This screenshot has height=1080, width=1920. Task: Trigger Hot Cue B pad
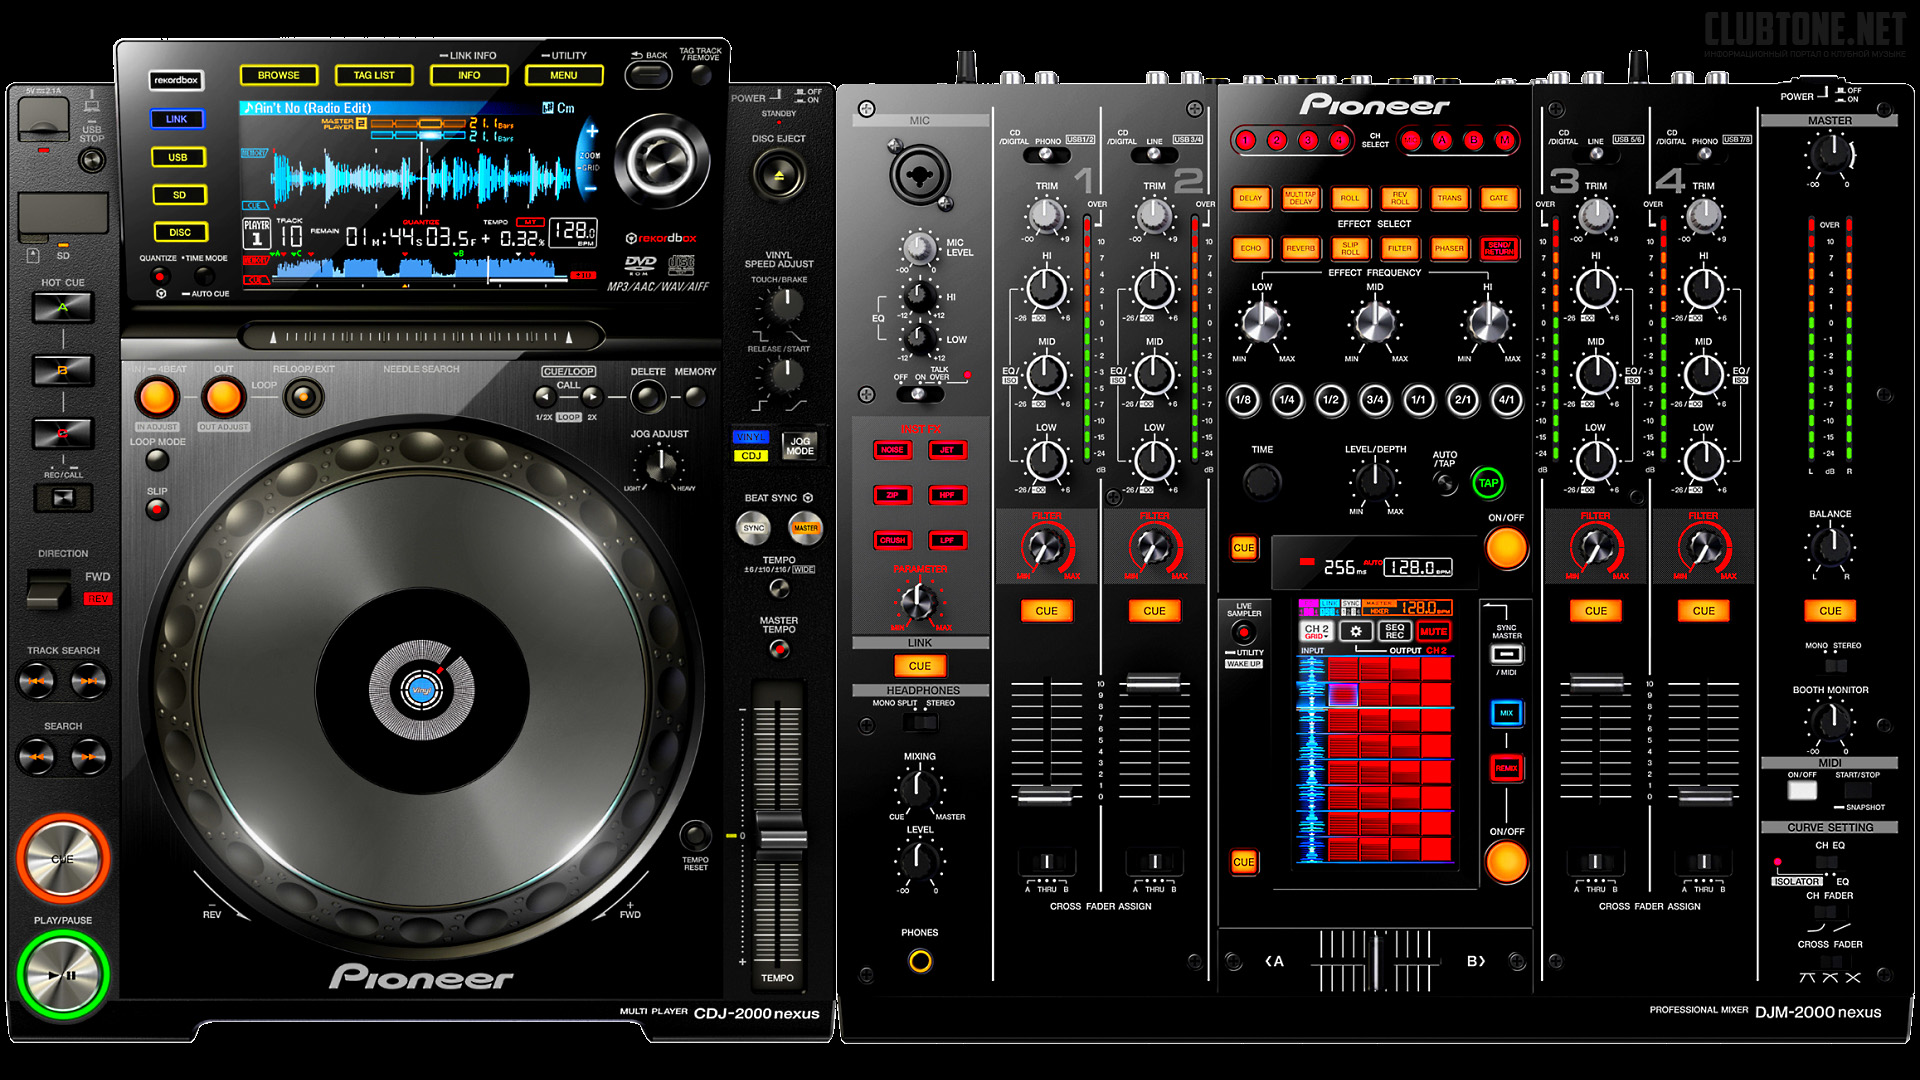point(63,371)
